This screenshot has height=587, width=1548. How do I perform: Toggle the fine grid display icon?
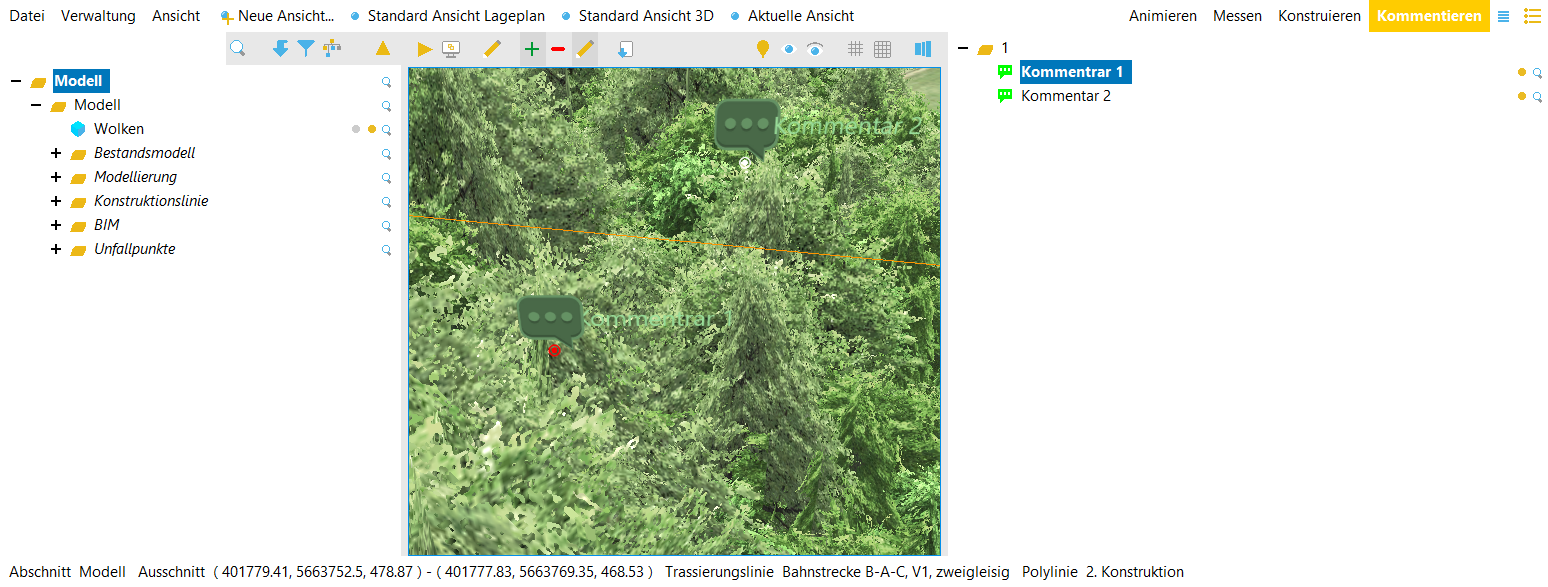tap(882, 49)
